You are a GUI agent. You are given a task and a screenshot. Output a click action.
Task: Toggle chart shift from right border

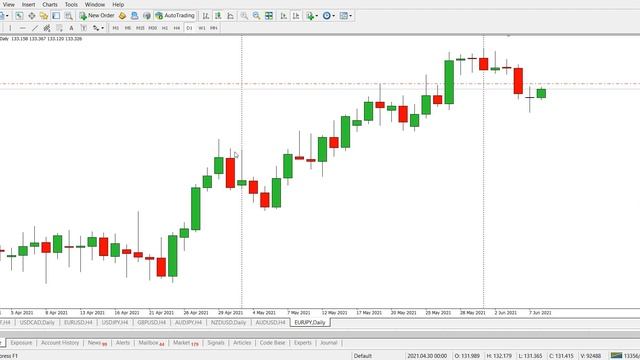click(296, 16)
